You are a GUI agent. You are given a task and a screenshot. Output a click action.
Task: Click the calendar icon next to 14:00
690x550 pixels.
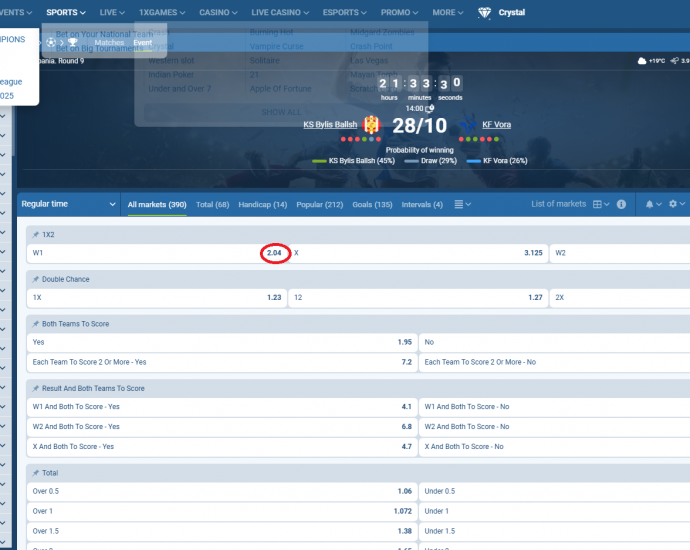point(430,108)
